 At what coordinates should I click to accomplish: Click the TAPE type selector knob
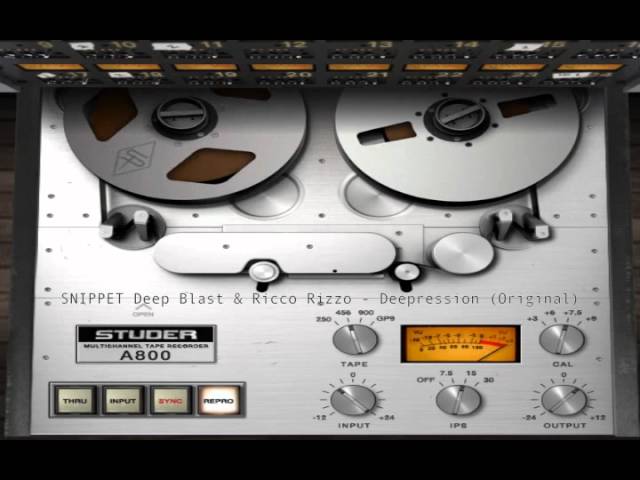coord(355,340)
